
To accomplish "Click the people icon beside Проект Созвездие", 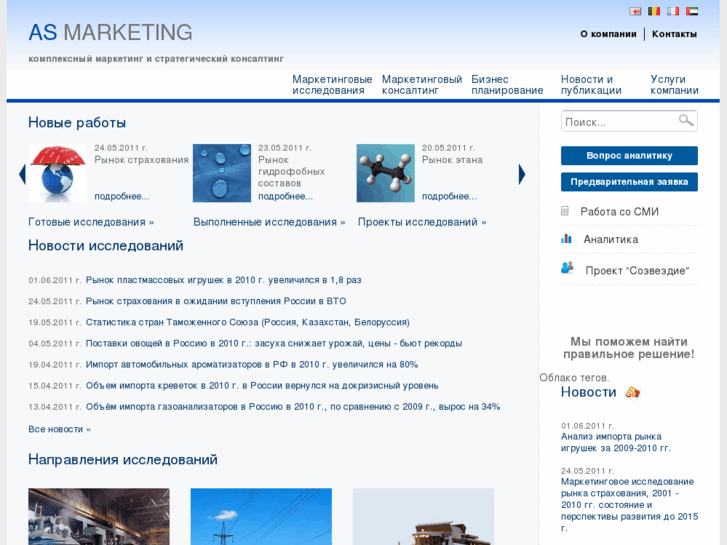I will (x=567, y=268).
